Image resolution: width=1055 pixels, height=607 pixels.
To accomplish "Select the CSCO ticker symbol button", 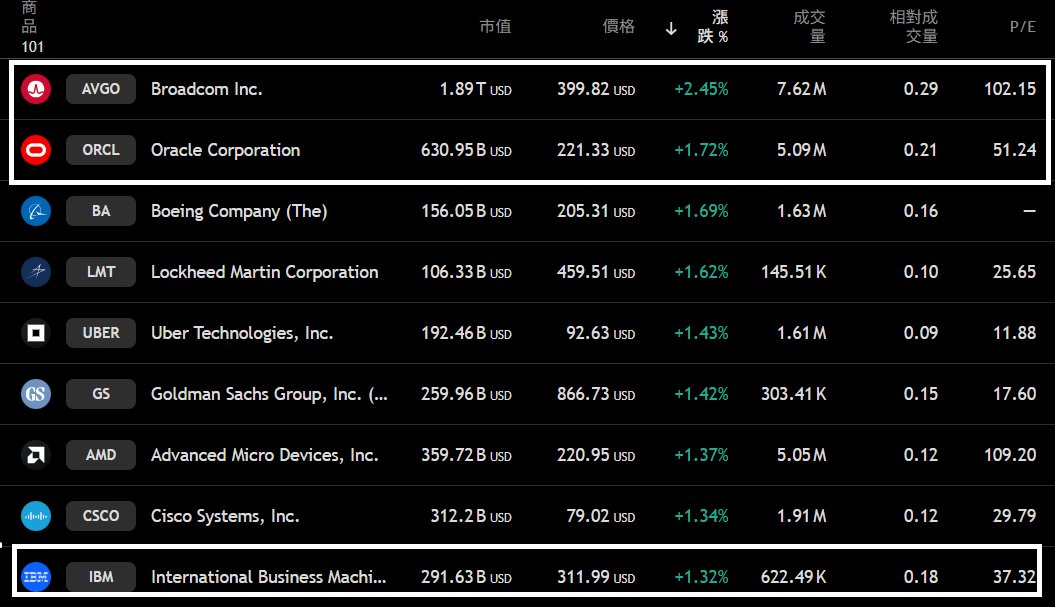I will click(101, 516).
